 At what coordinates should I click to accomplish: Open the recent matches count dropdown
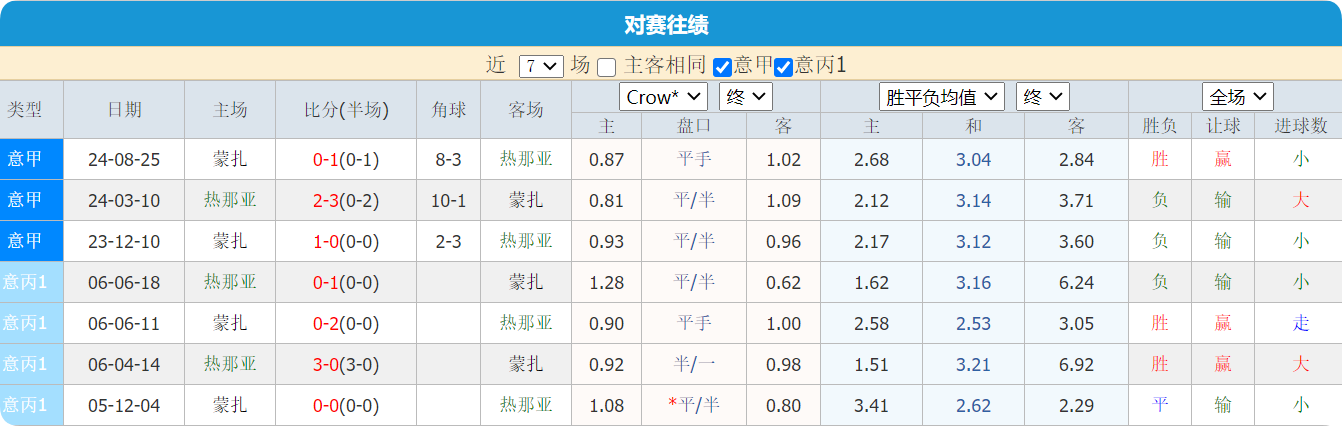pos(541,66)
